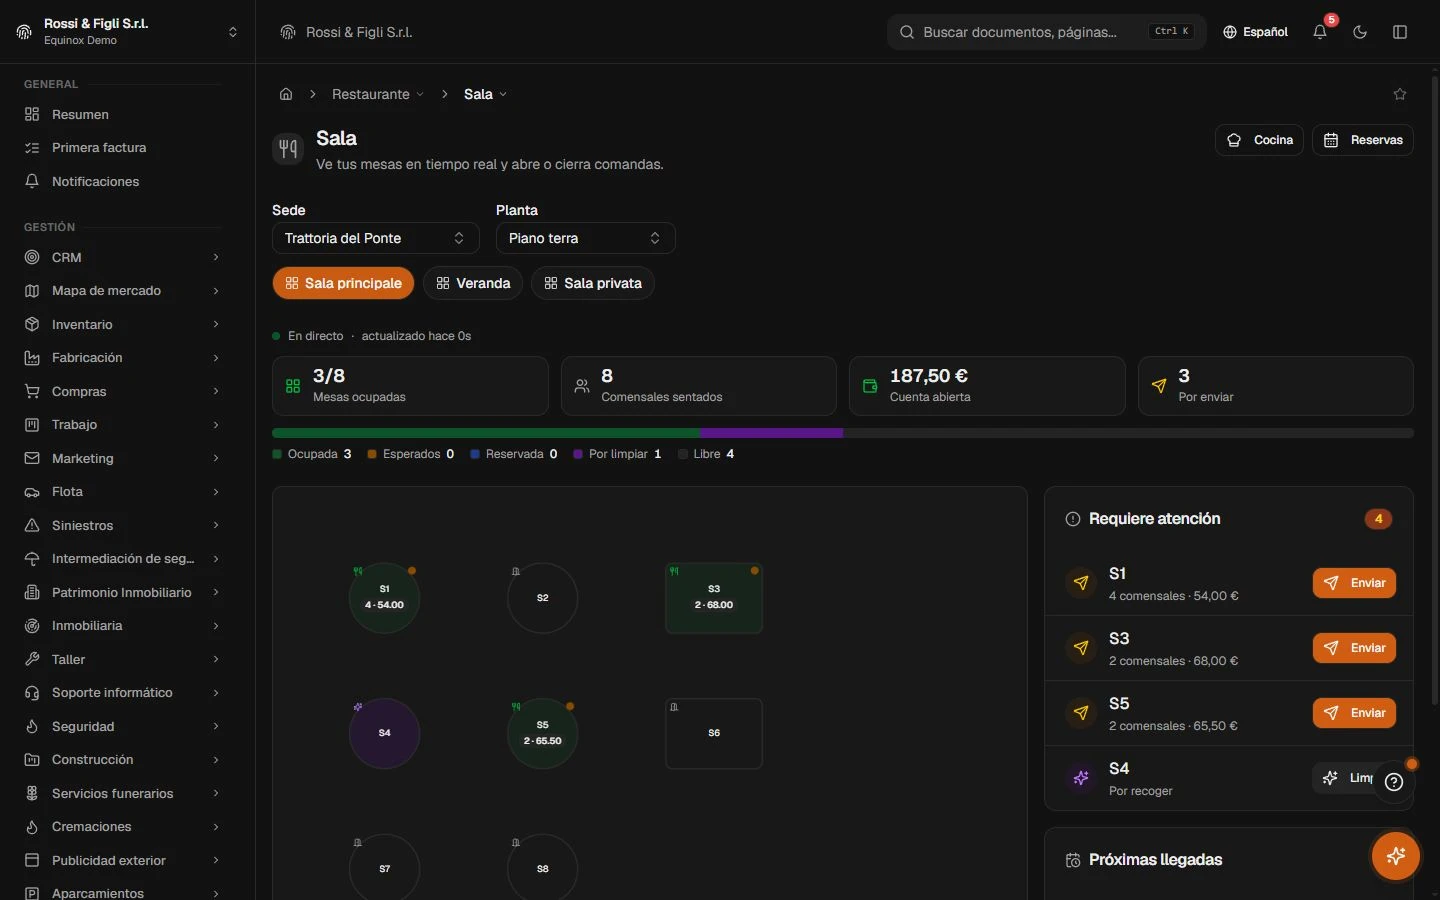The height and width of the screenshot is (900, 1440).
Task: Select square table S6 on the floor plan
Action: (x=714, y=733)
